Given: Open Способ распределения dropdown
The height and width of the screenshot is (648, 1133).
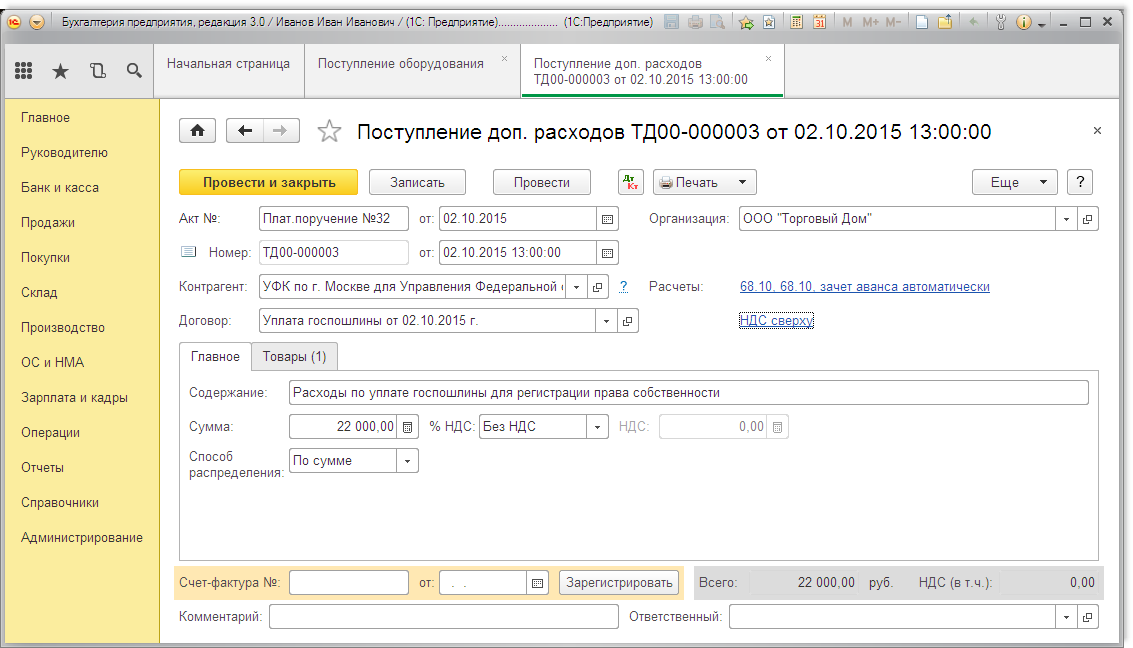Looking at the screenshot, I should (x=407, y=461).
